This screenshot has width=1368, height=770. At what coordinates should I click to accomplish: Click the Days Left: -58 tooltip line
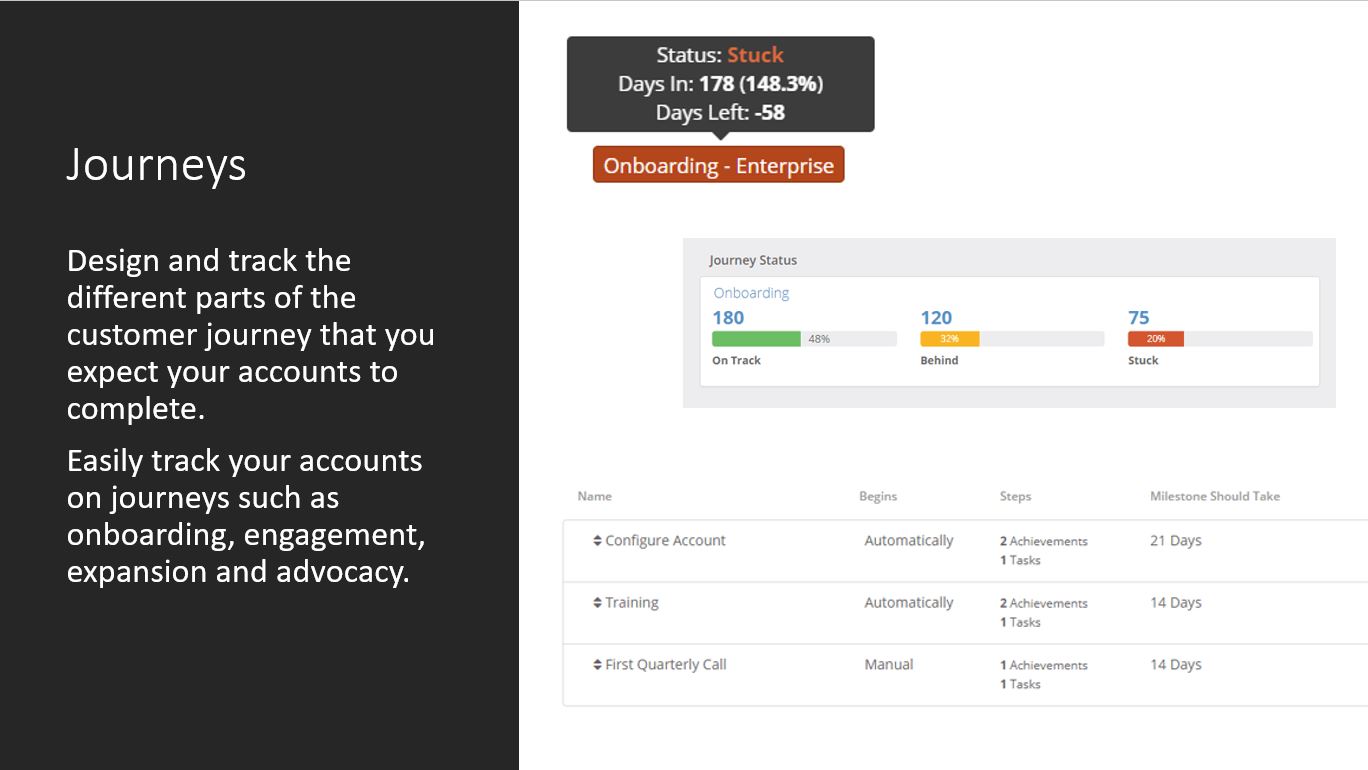(x=720, y=113)
